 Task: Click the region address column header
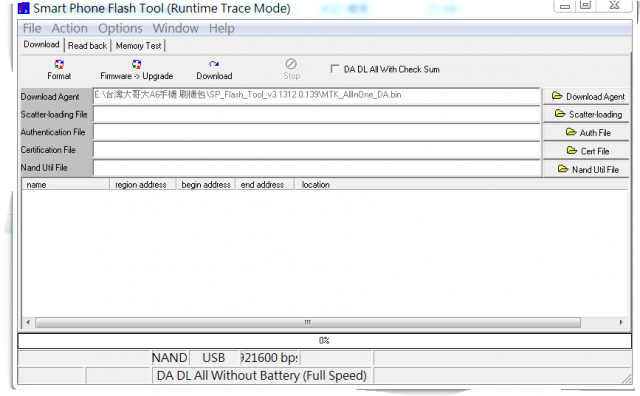143,185
